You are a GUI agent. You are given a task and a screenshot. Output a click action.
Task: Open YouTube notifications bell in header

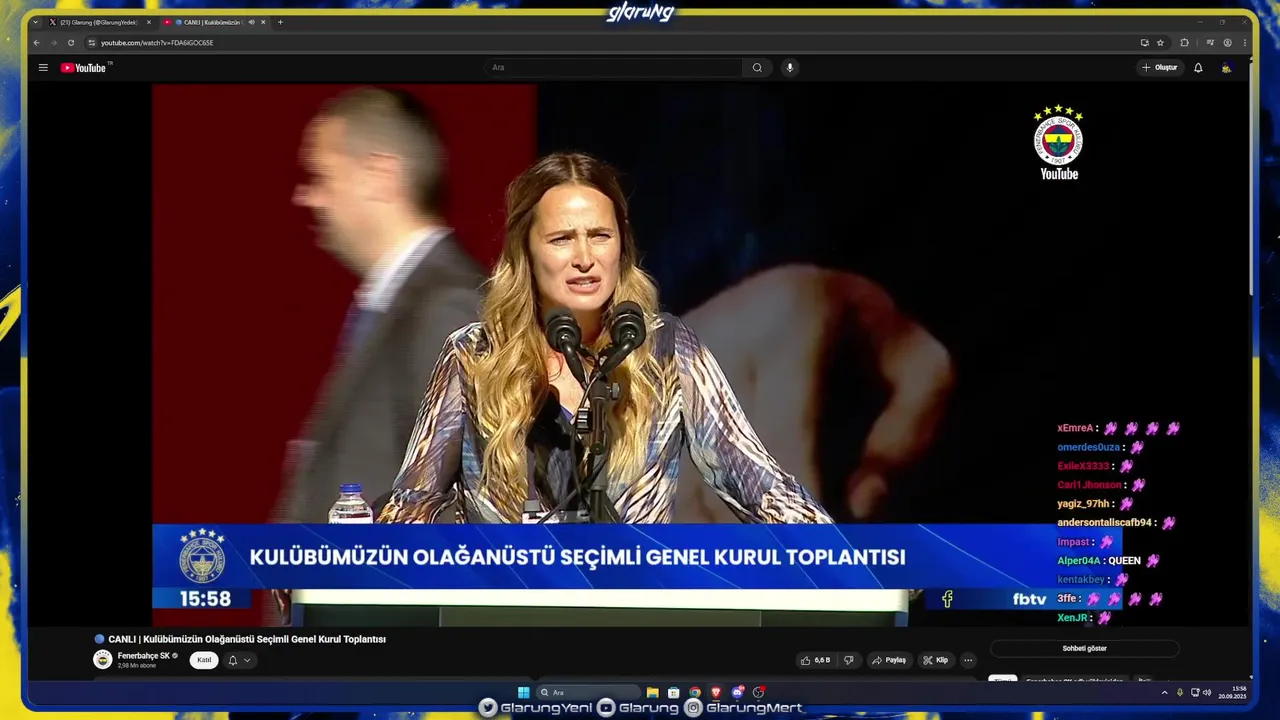(1198, 68)
